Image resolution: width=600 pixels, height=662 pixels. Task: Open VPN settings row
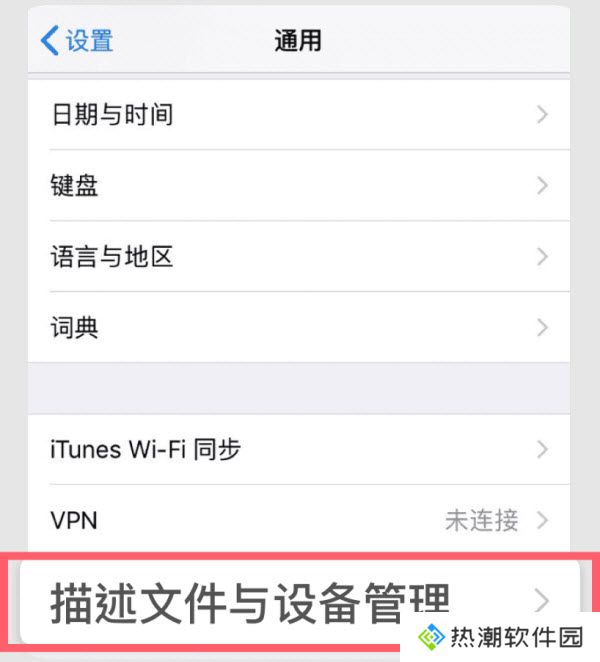click(299, 520)
